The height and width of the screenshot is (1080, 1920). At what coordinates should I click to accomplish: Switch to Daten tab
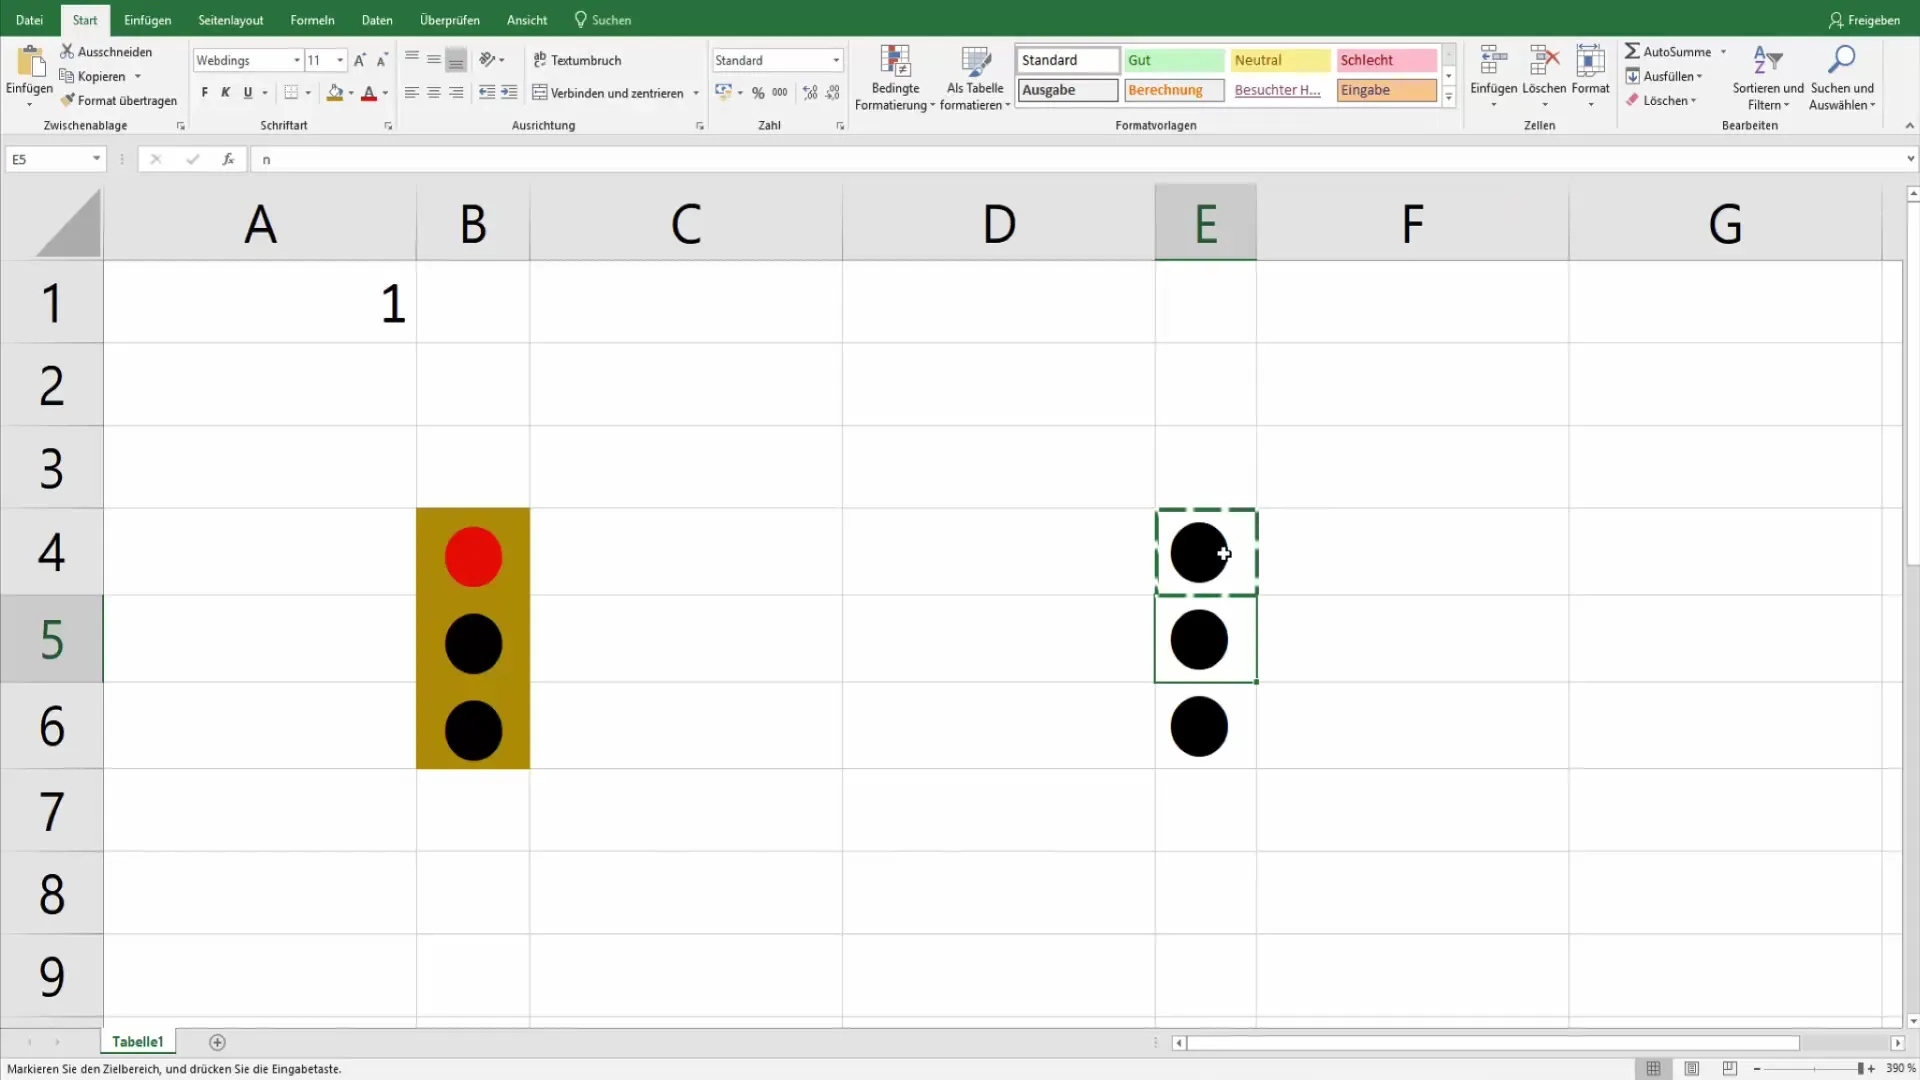pos(377,20)
